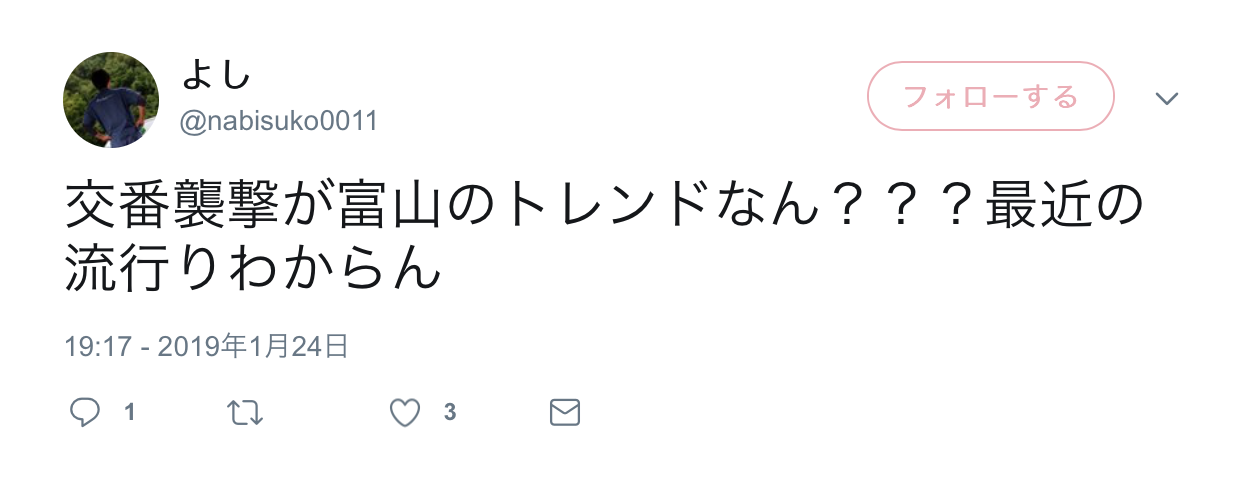Send tweet via the envelope message icon

[565, 412]
